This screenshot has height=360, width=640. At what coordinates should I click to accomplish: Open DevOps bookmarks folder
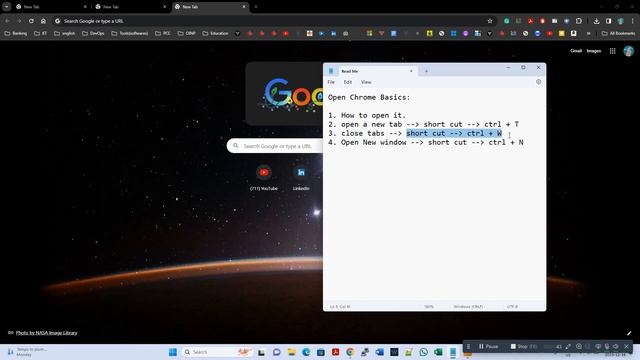[x=93, y=33]
